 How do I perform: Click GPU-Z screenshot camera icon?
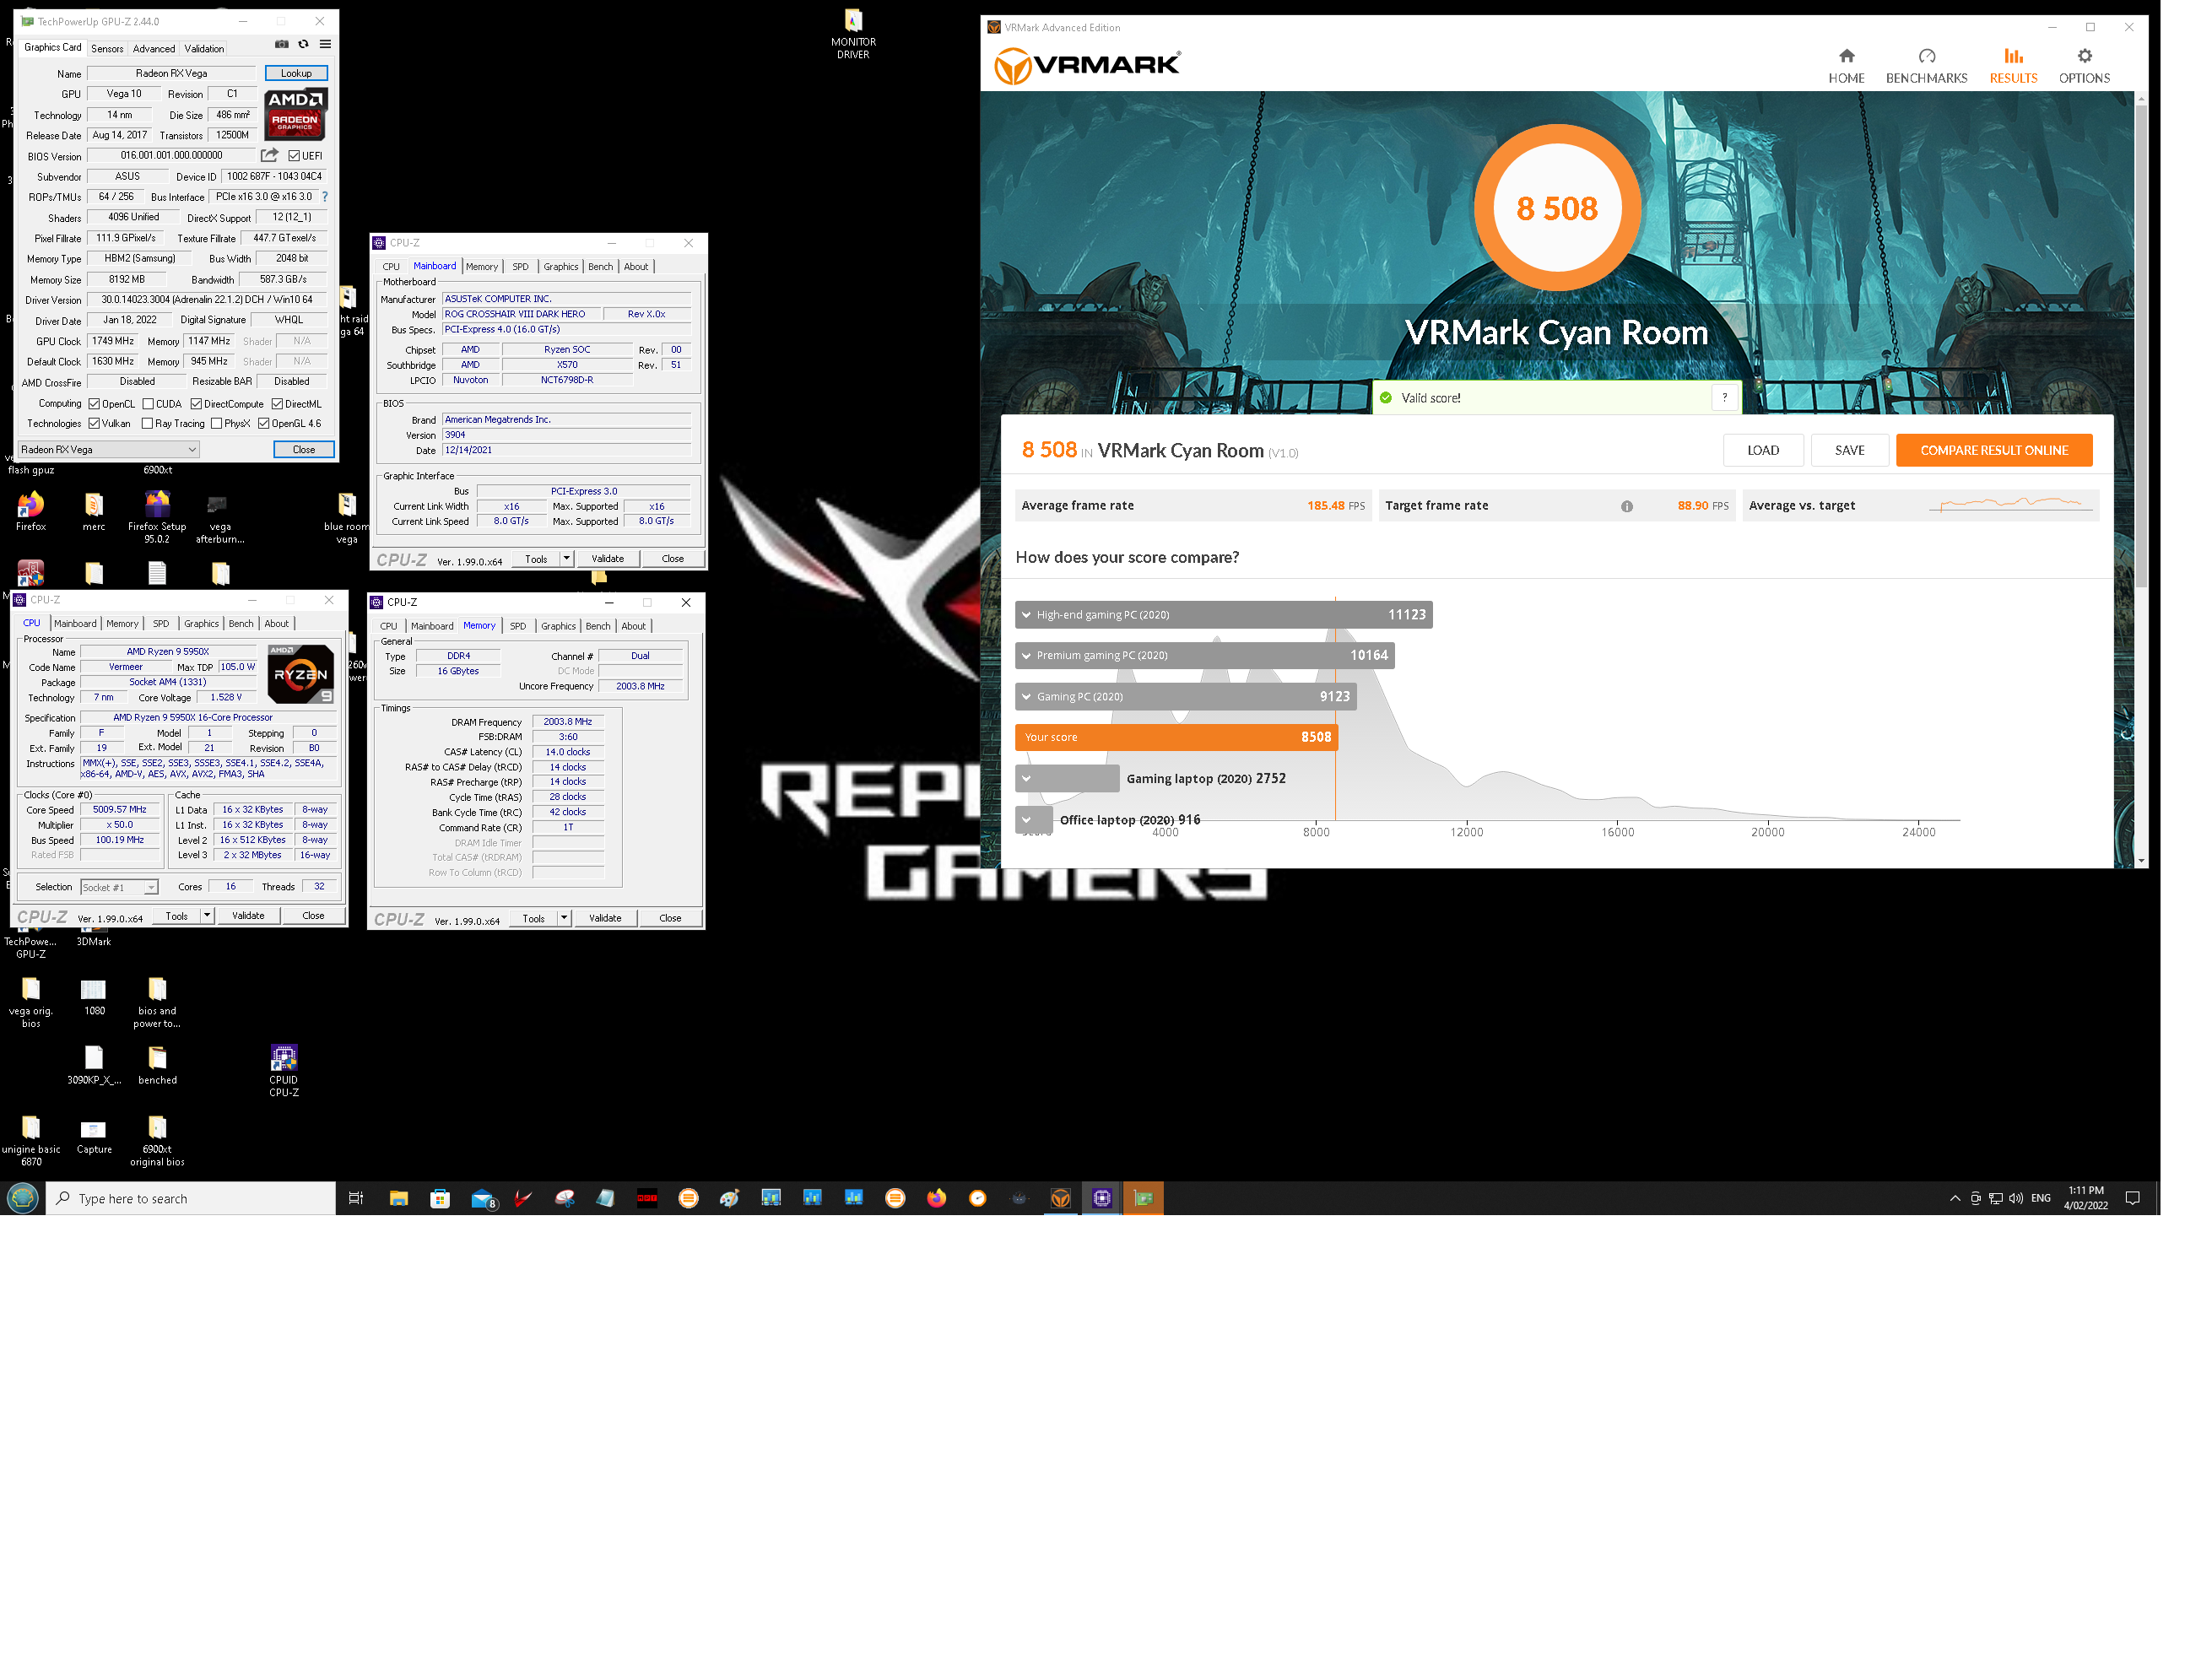[x=281, y=44]
